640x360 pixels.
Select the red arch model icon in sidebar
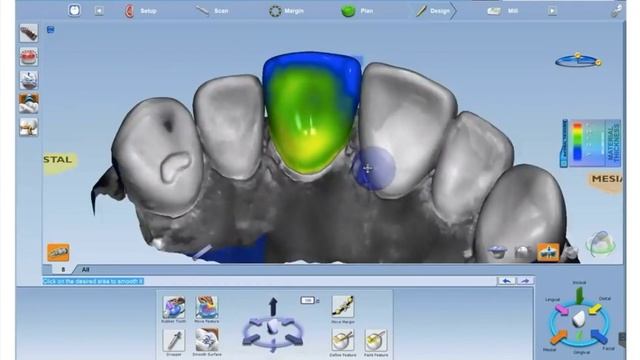tap(29, 56)
